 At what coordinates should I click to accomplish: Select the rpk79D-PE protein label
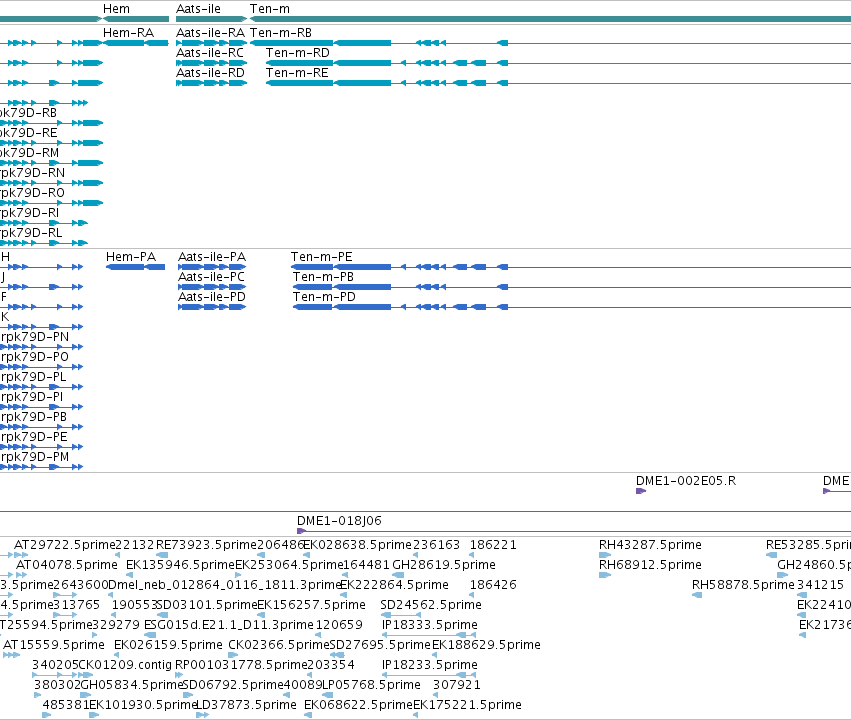(x=34, y=437)
